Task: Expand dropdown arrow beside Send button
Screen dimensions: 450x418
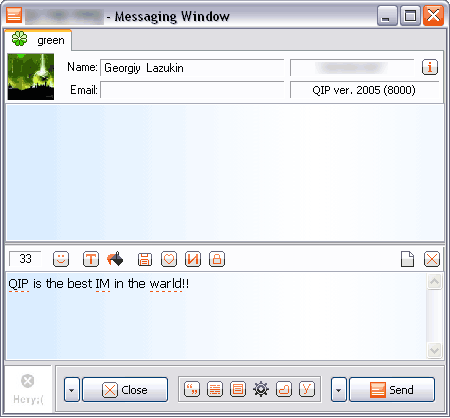Action: tap(339, 390)
